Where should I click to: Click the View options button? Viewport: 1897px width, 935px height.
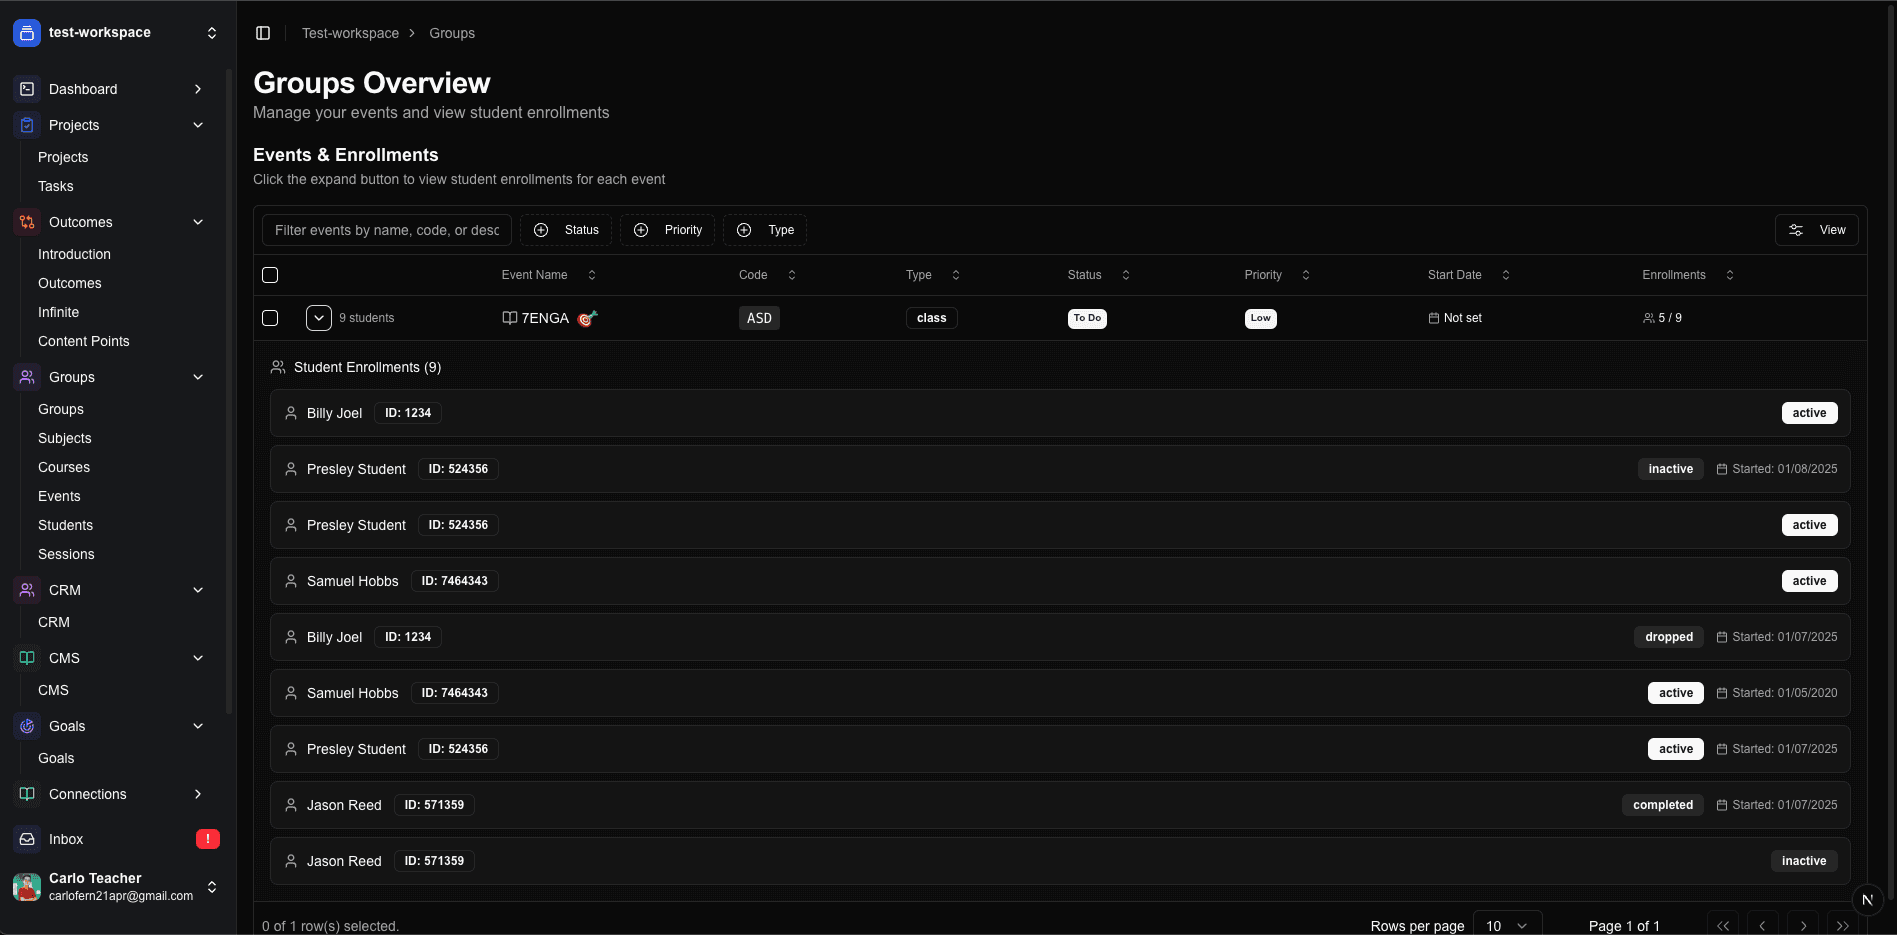(x=1816, y=230)
